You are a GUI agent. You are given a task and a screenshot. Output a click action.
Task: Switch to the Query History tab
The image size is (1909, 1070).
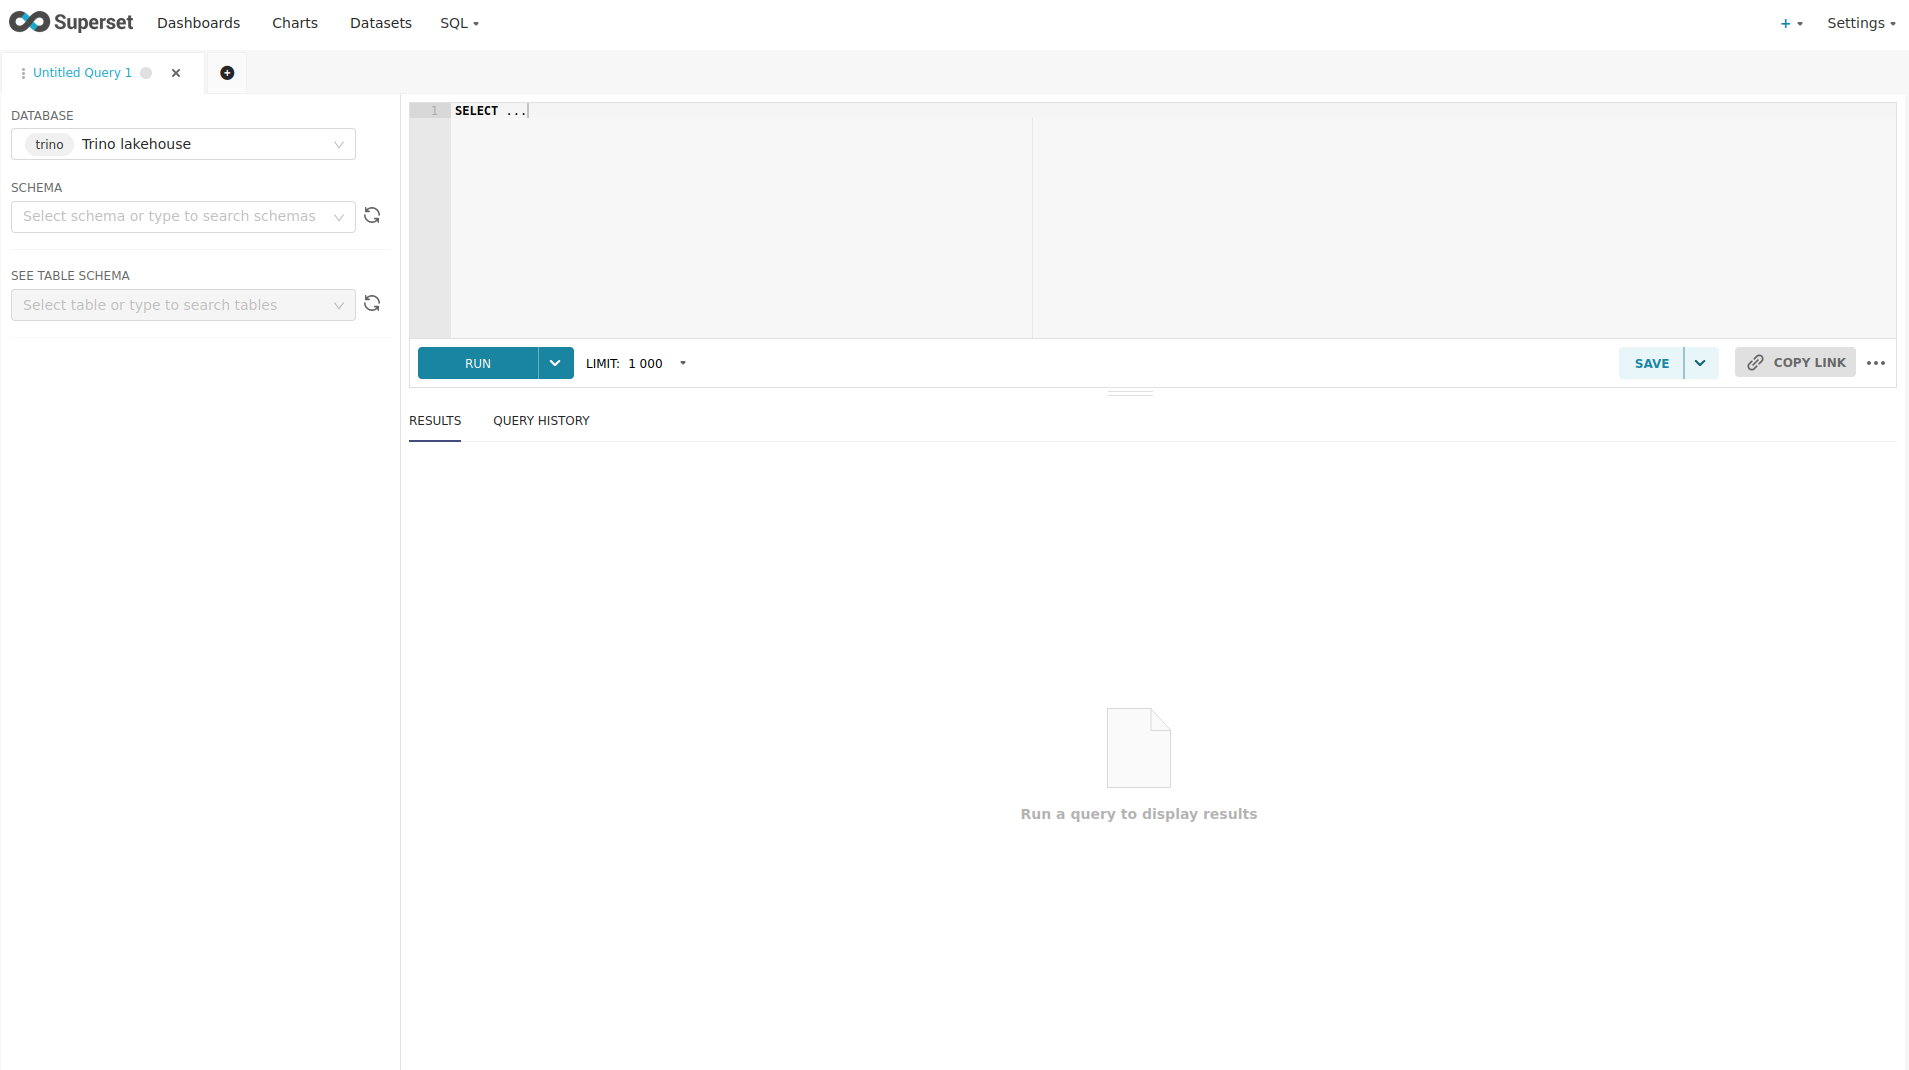(x=541, y=421)
